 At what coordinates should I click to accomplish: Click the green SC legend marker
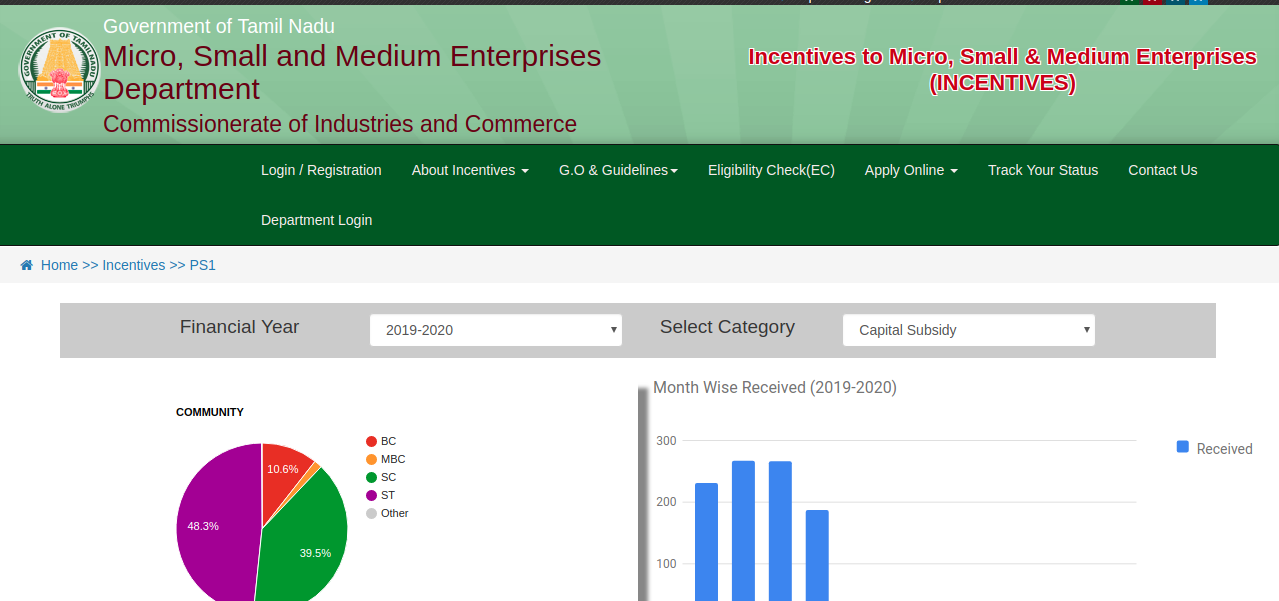point(372,478)
